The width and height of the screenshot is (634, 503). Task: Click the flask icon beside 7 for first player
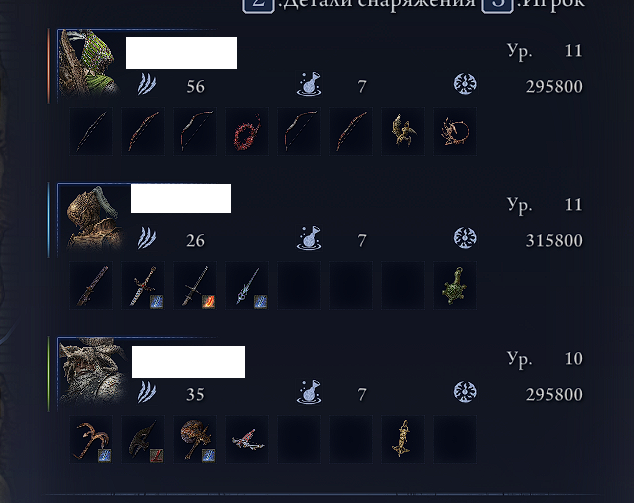[x=309, y=84]
